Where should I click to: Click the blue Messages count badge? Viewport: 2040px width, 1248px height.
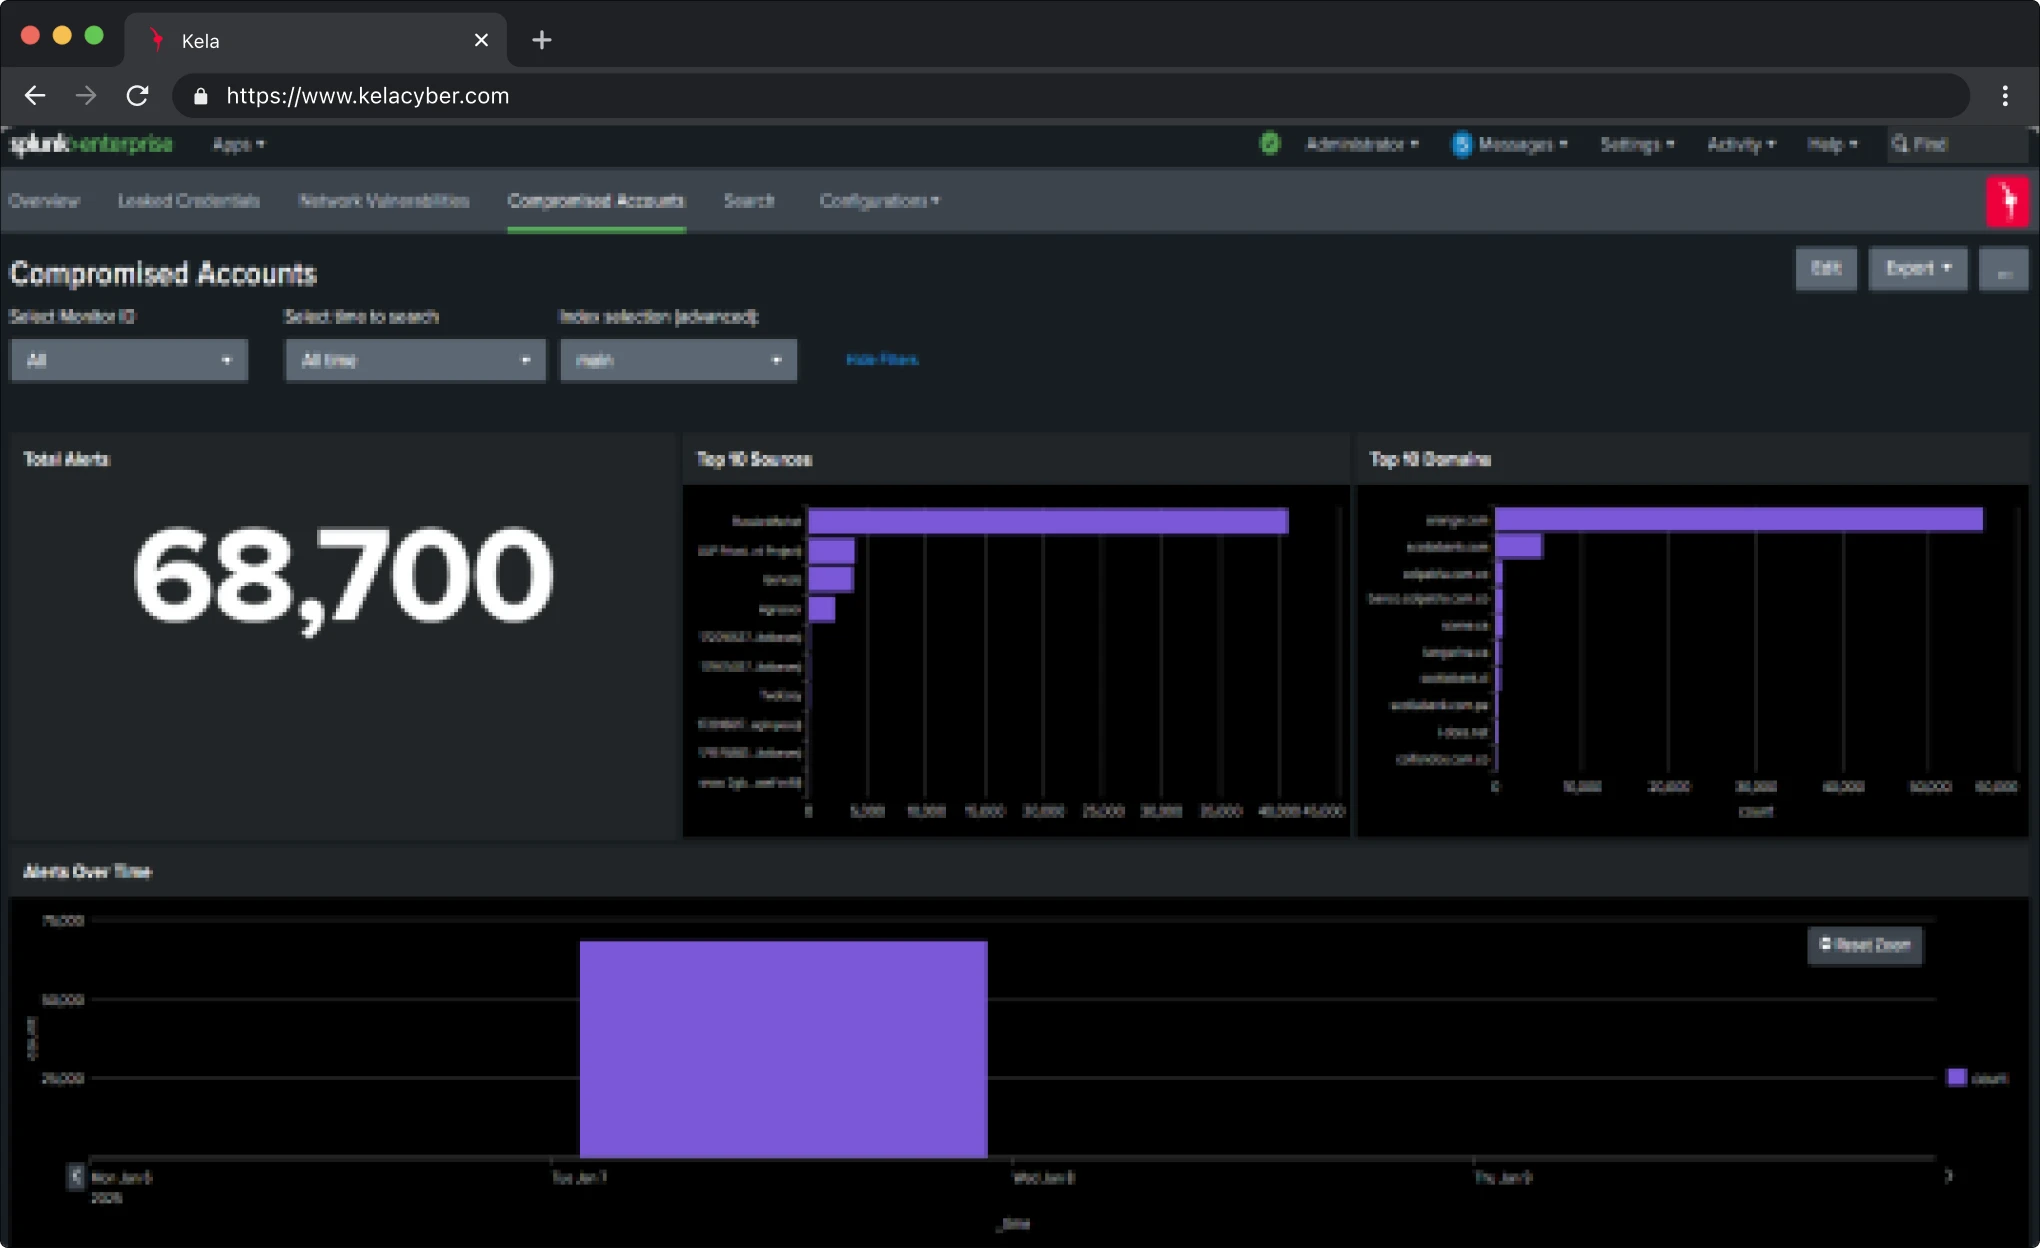(x=1461, y=145)
